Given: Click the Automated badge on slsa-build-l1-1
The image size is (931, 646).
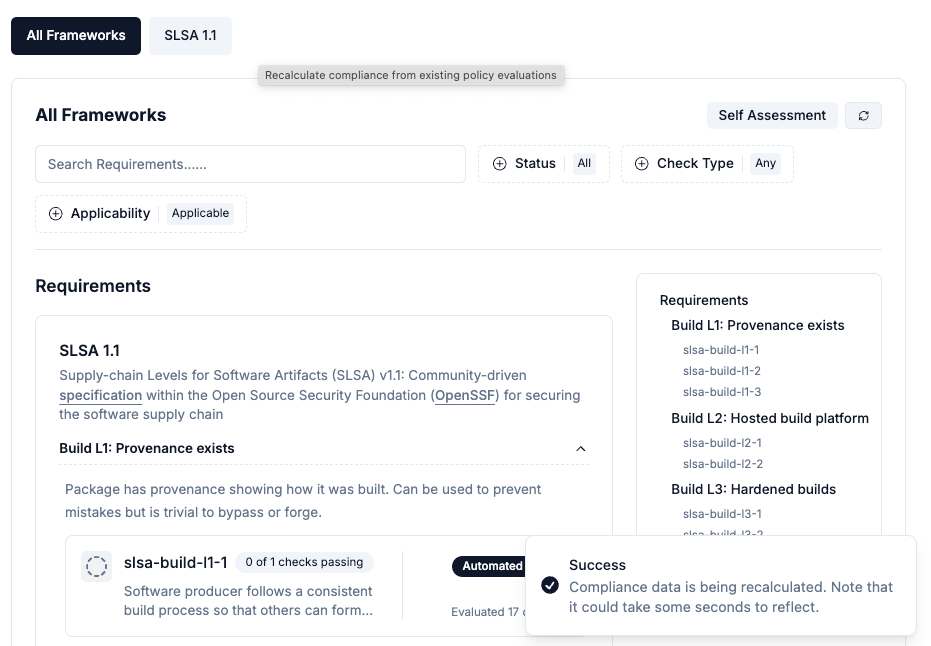Looking at the screenshot, I should tap(489, 566).
